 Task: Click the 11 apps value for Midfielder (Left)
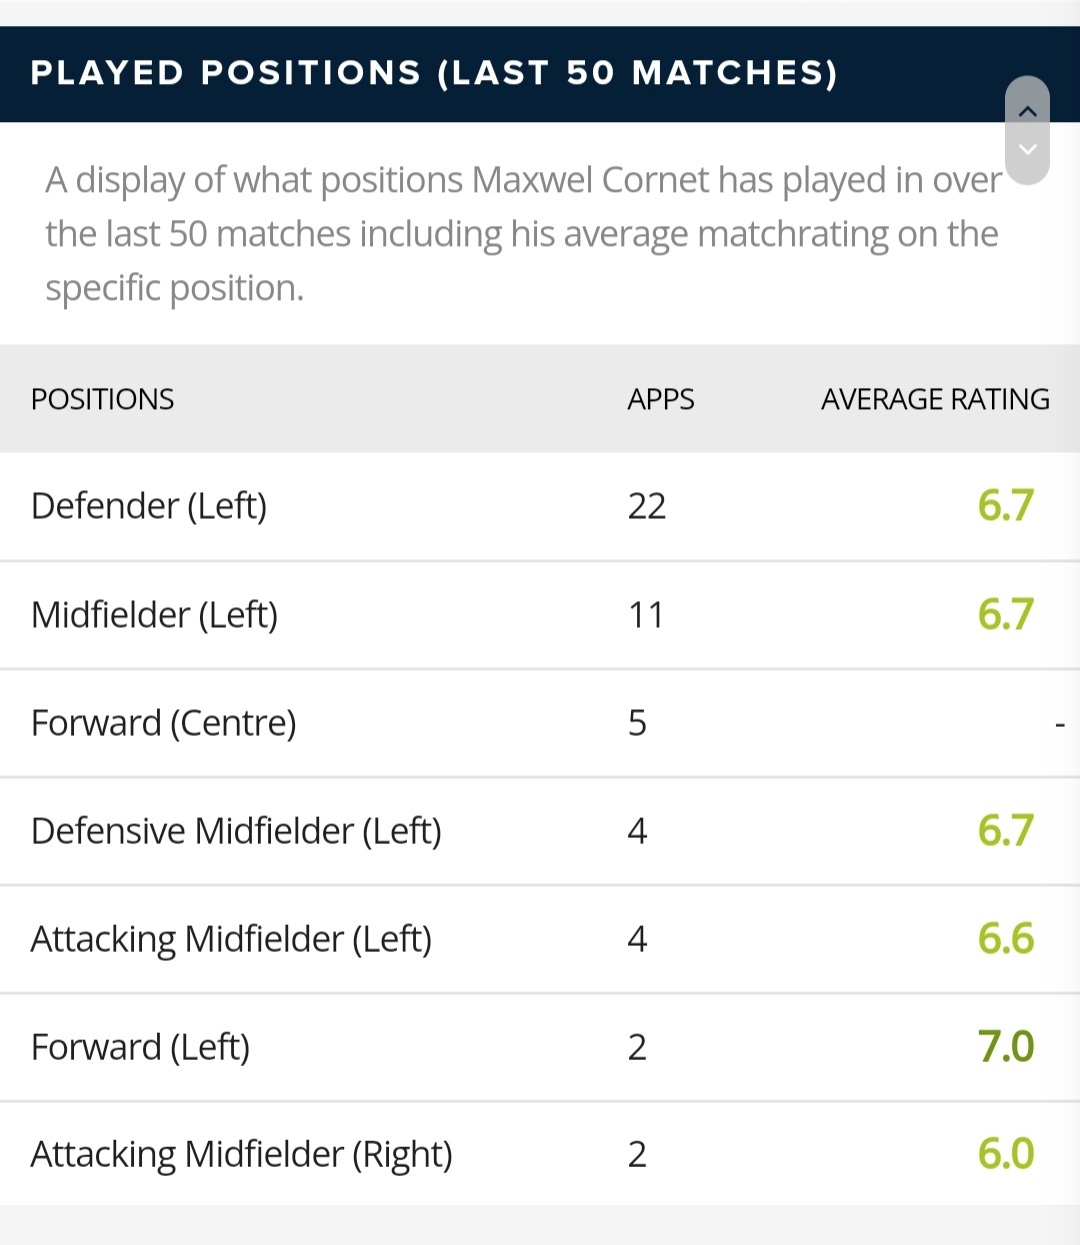pos(647,614)
